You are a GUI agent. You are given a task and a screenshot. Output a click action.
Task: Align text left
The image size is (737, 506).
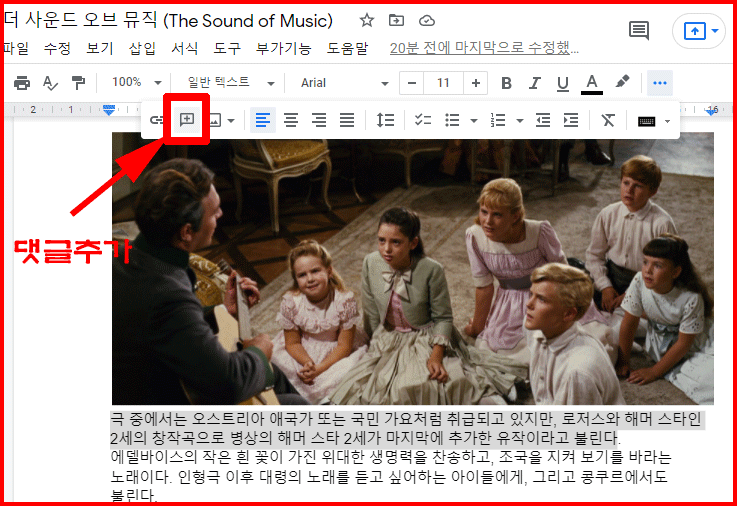263,120
